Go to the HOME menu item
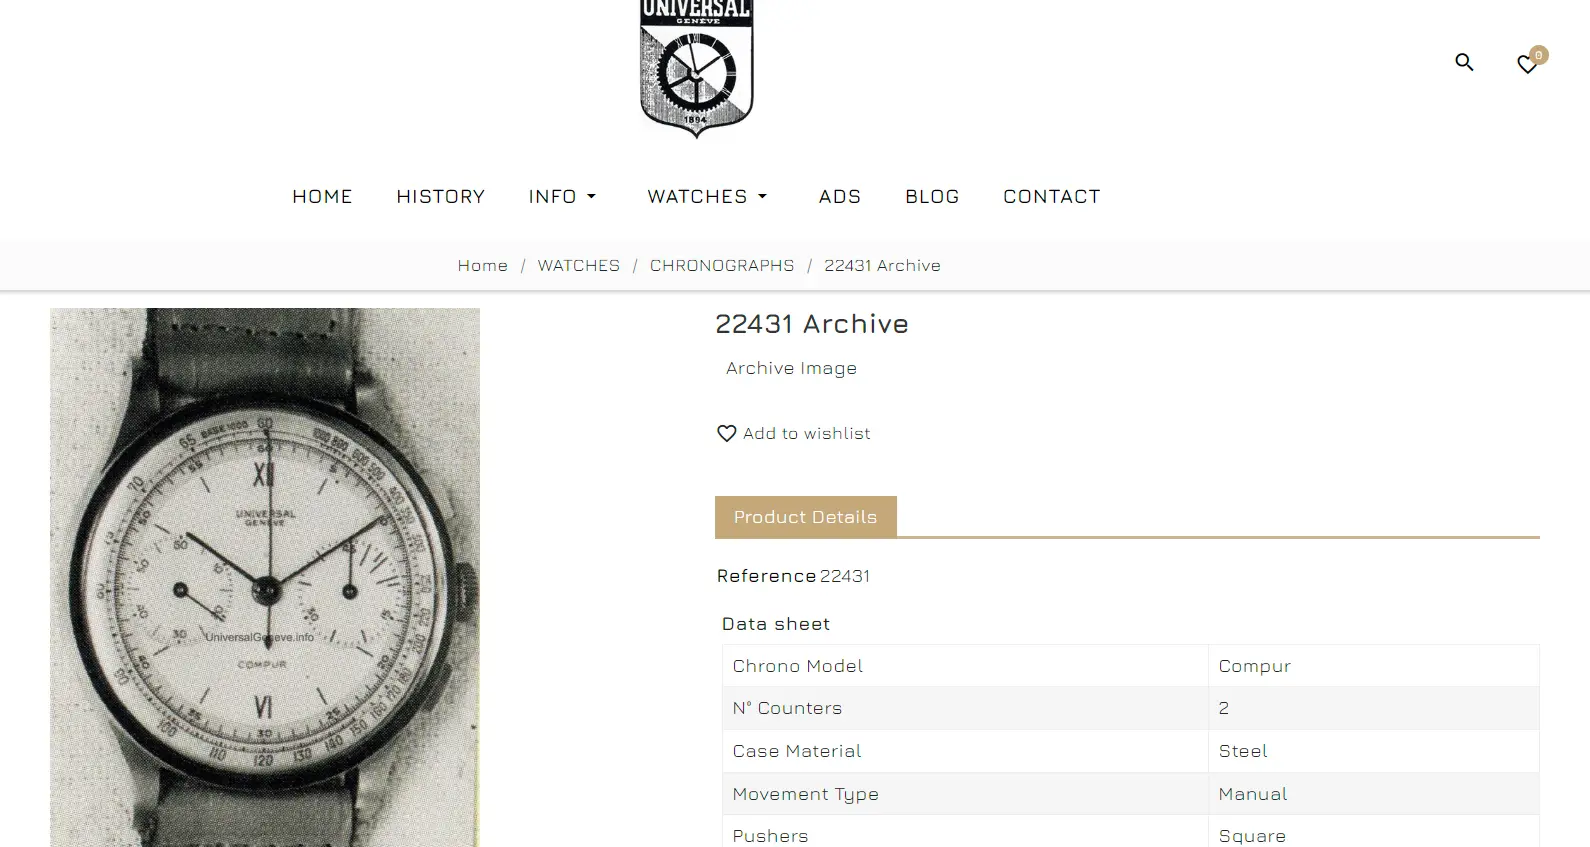Screen dimensions: 1590x847 point(322,197)
